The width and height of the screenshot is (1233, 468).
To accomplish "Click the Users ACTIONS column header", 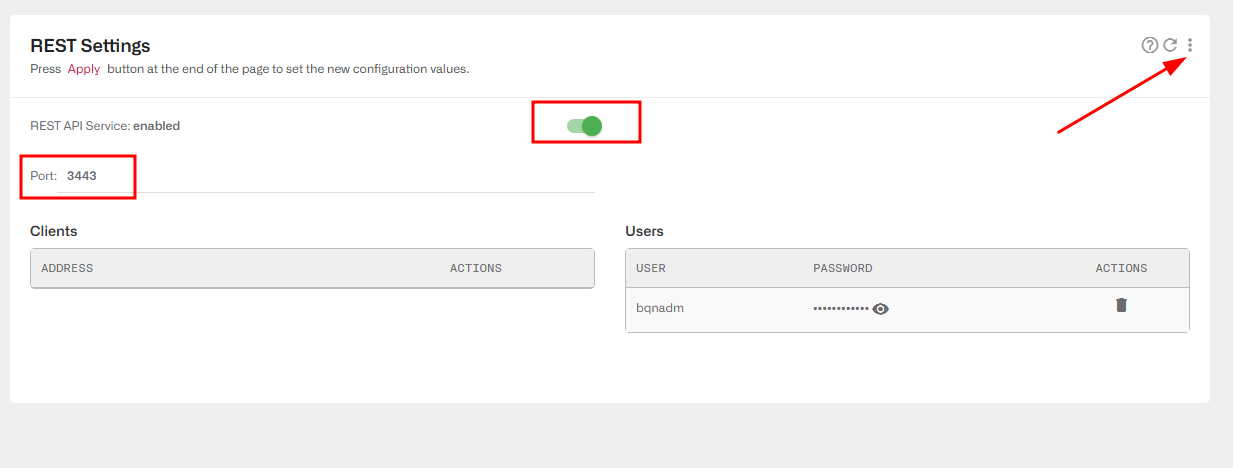I will pyautogui.click(x=1121, y=268).
